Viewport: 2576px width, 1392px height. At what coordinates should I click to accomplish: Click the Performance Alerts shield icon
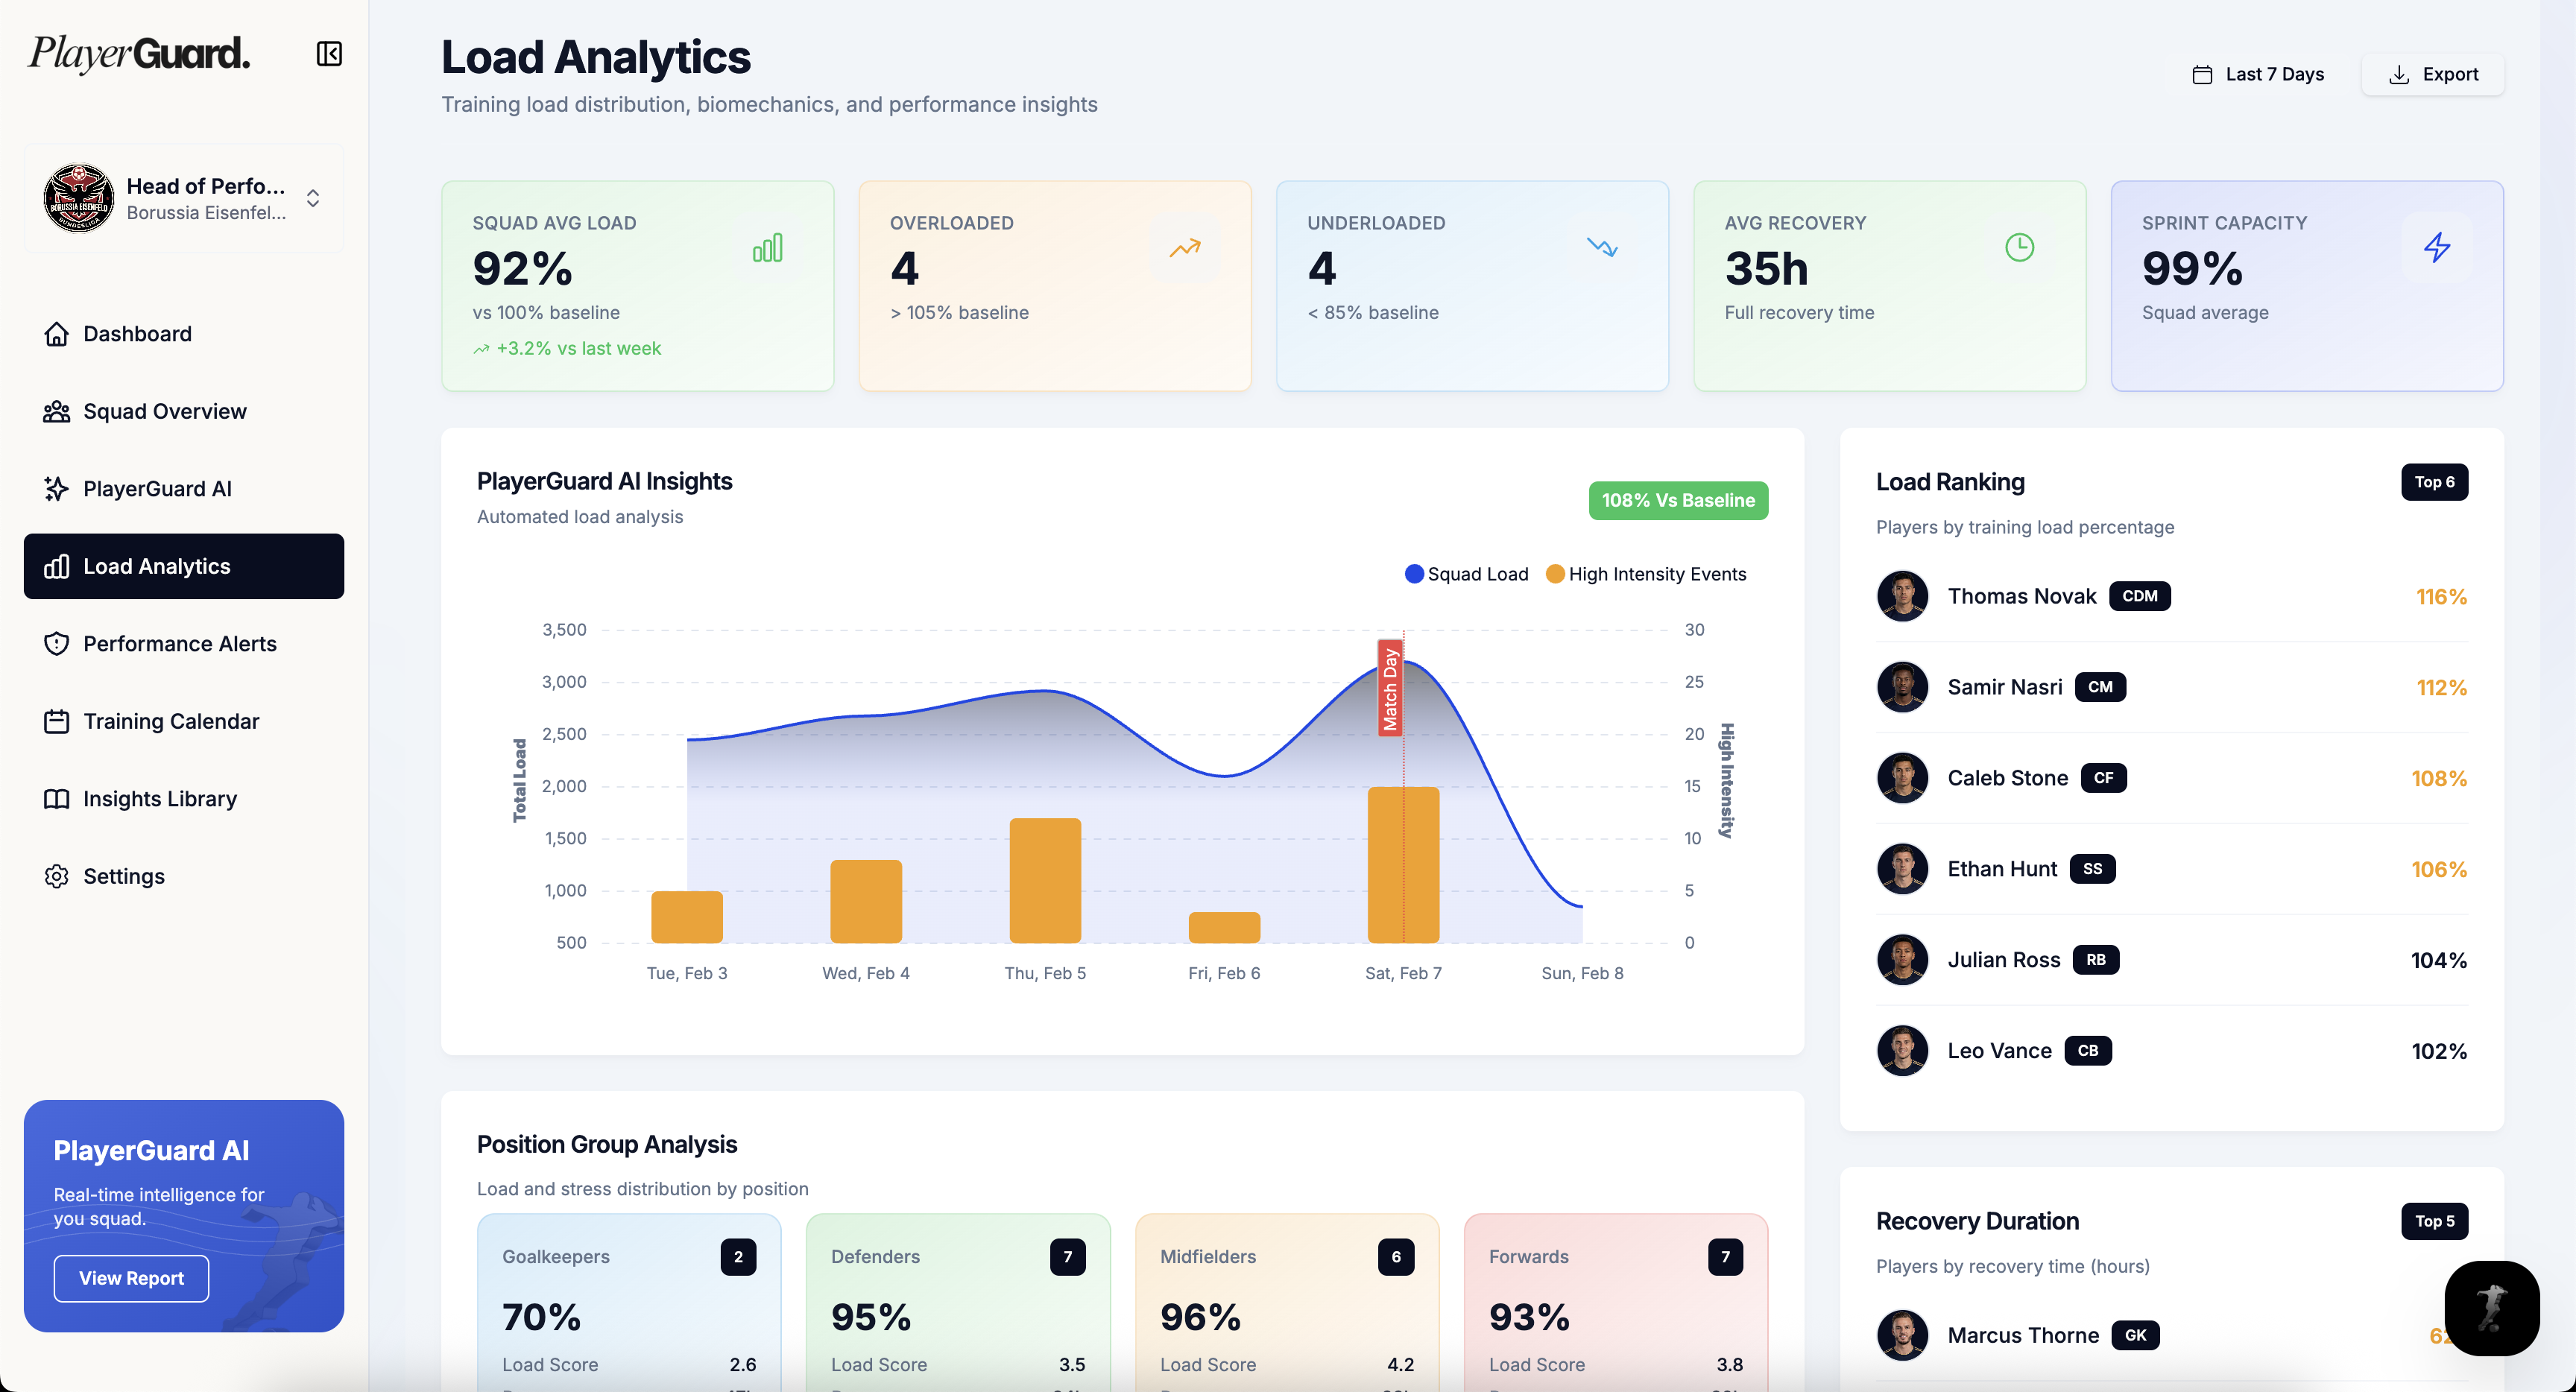(x=57, y=643)
